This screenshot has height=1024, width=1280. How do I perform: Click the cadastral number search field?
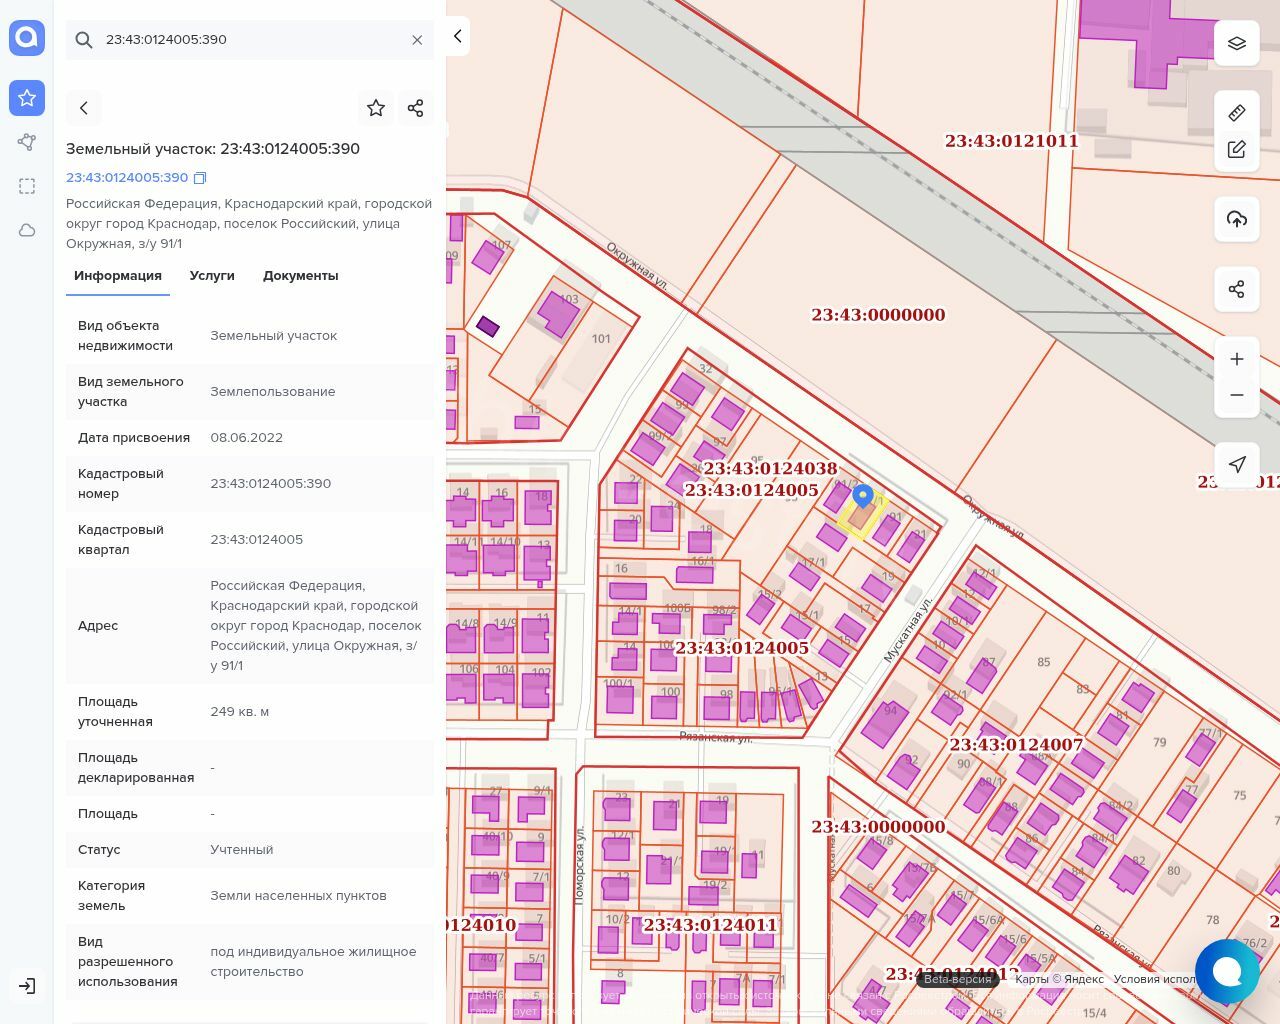point(250,40)
